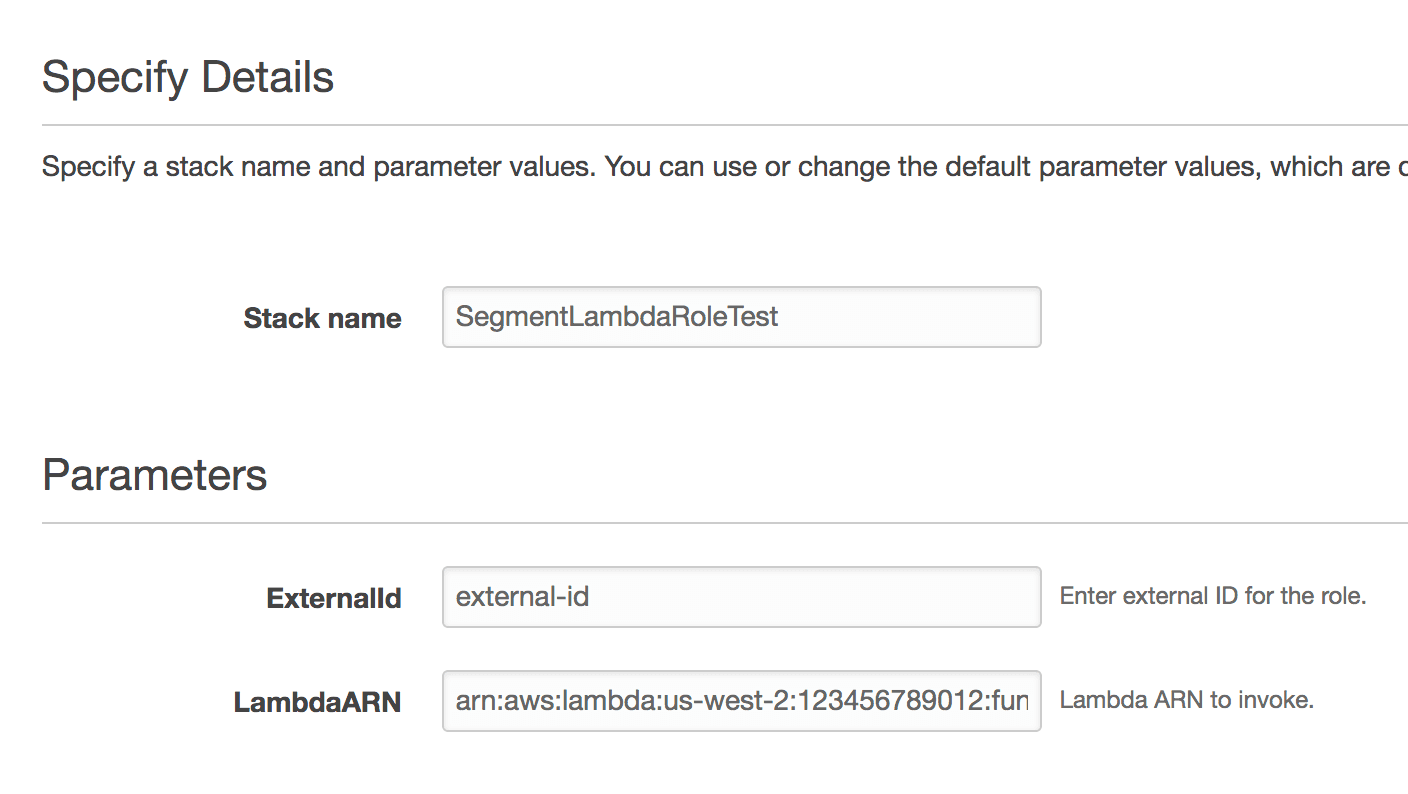Click the ExternalId label
Image resolution: width=1408 pixels, height=794 pixels.
pos(333,598)
